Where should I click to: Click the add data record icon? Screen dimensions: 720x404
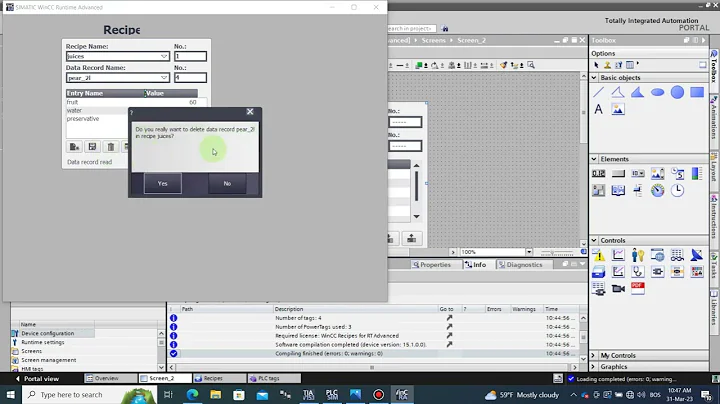tap(74, 147)
